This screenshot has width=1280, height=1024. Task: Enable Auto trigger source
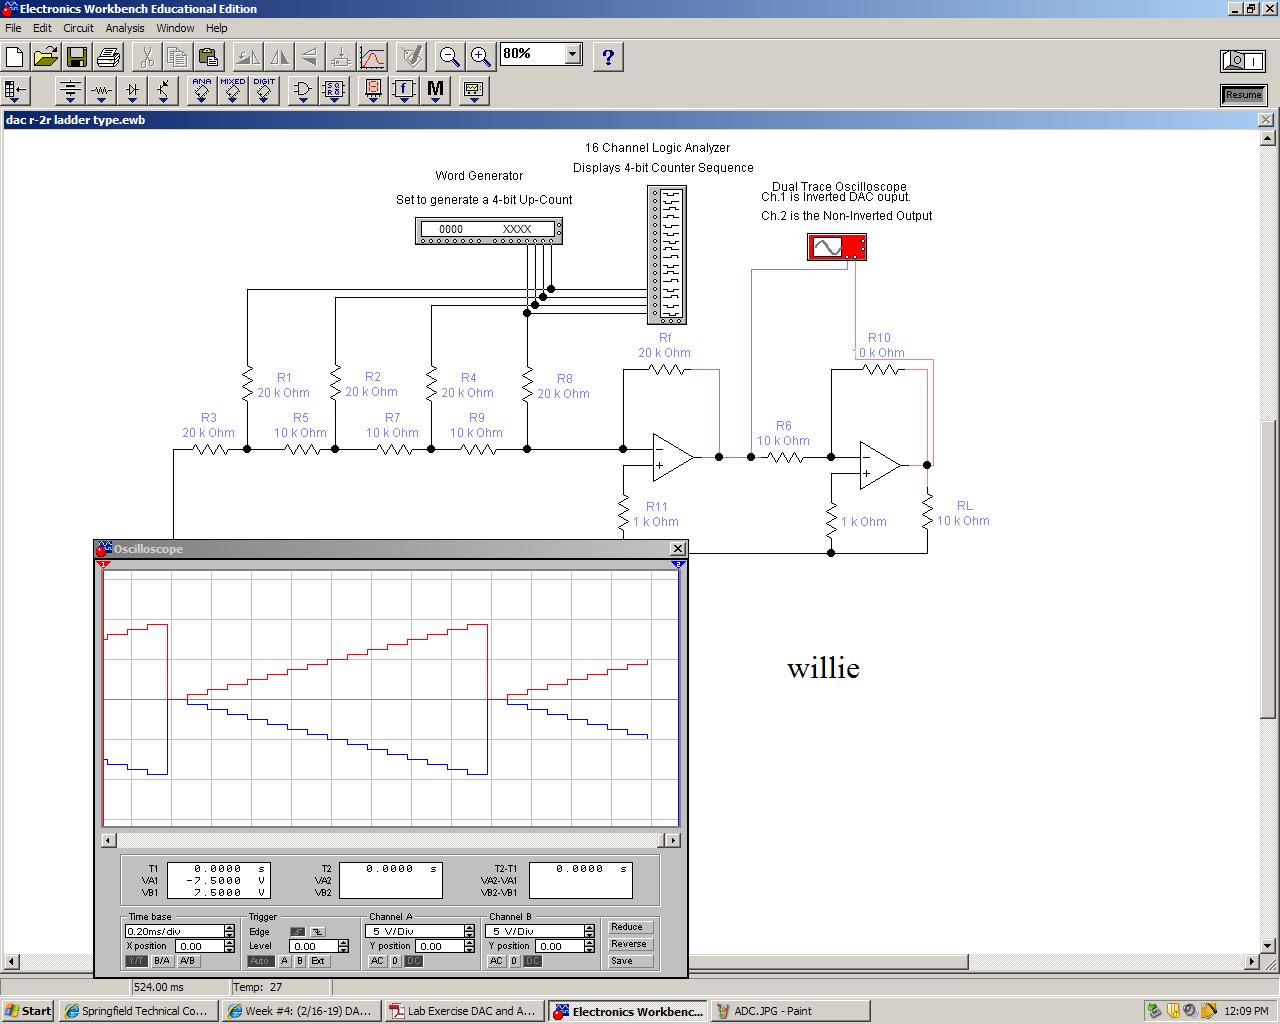pyautogui.click(x=260, y=961)
